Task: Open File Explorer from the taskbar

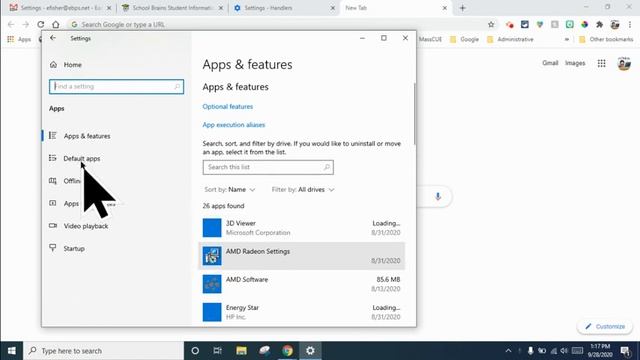Action: 241,351
